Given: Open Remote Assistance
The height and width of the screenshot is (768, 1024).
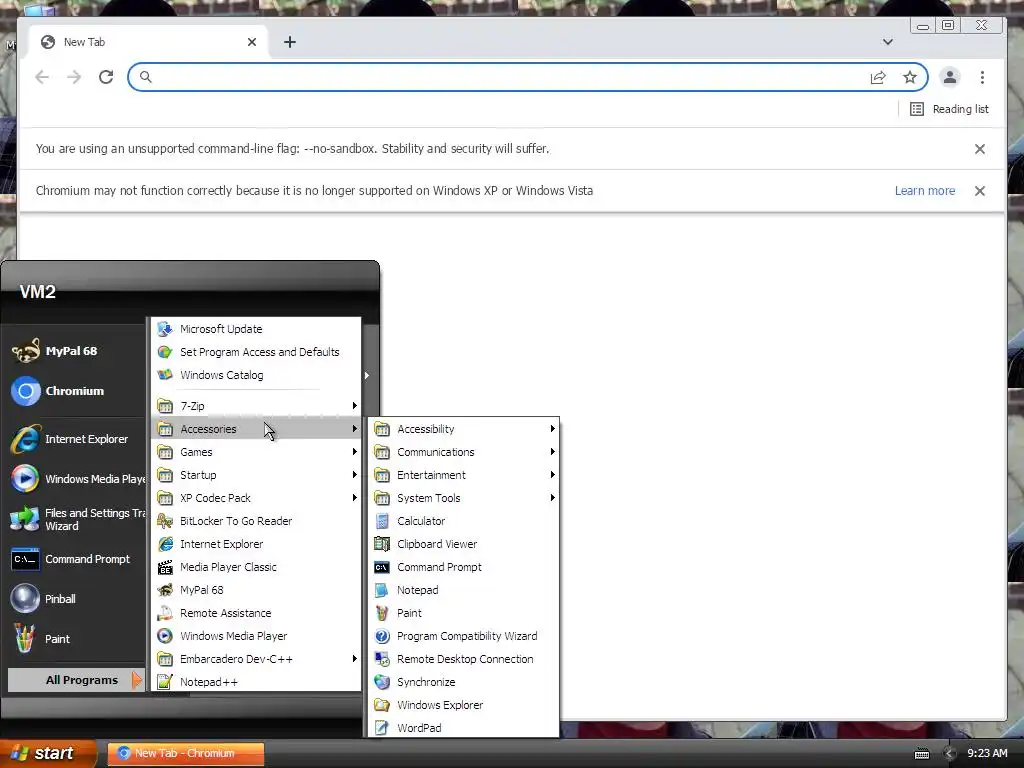Looking at the screenshot, I should [256, 613].
